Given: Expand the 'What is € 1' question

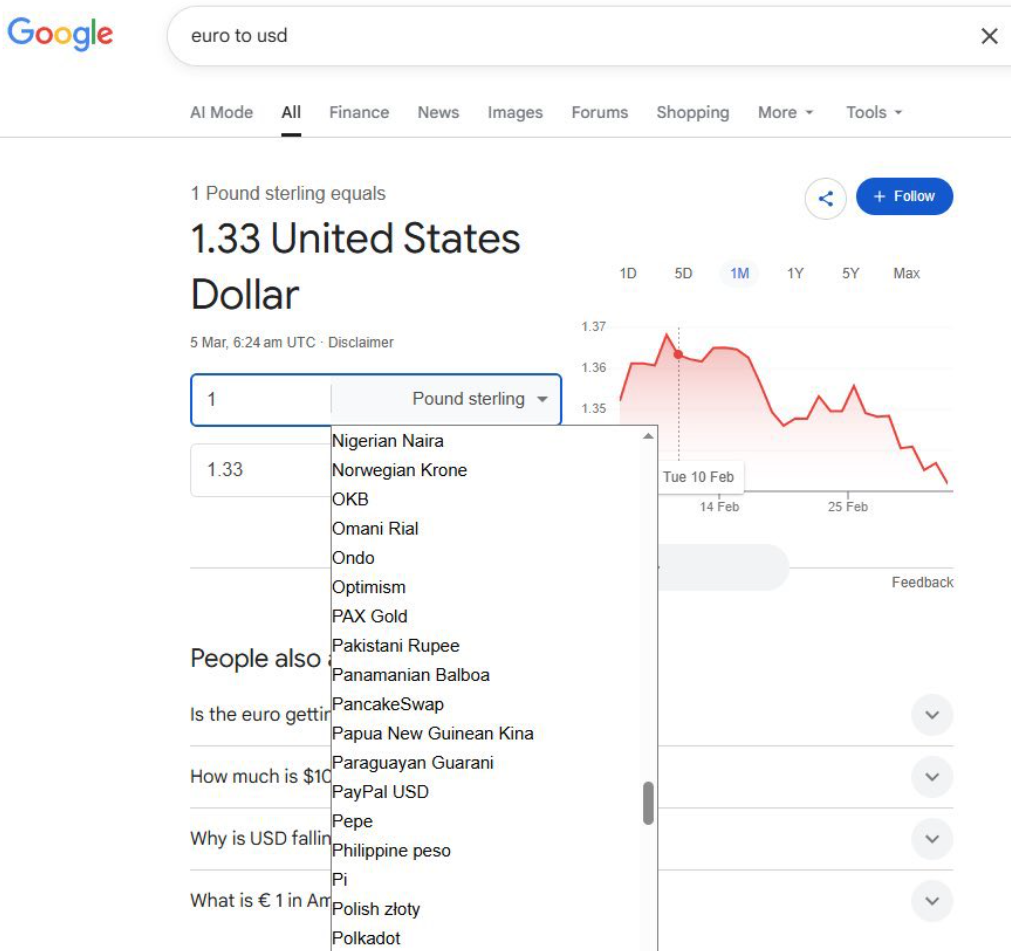Looking at the screenshot, I should (x=932, y=901).
